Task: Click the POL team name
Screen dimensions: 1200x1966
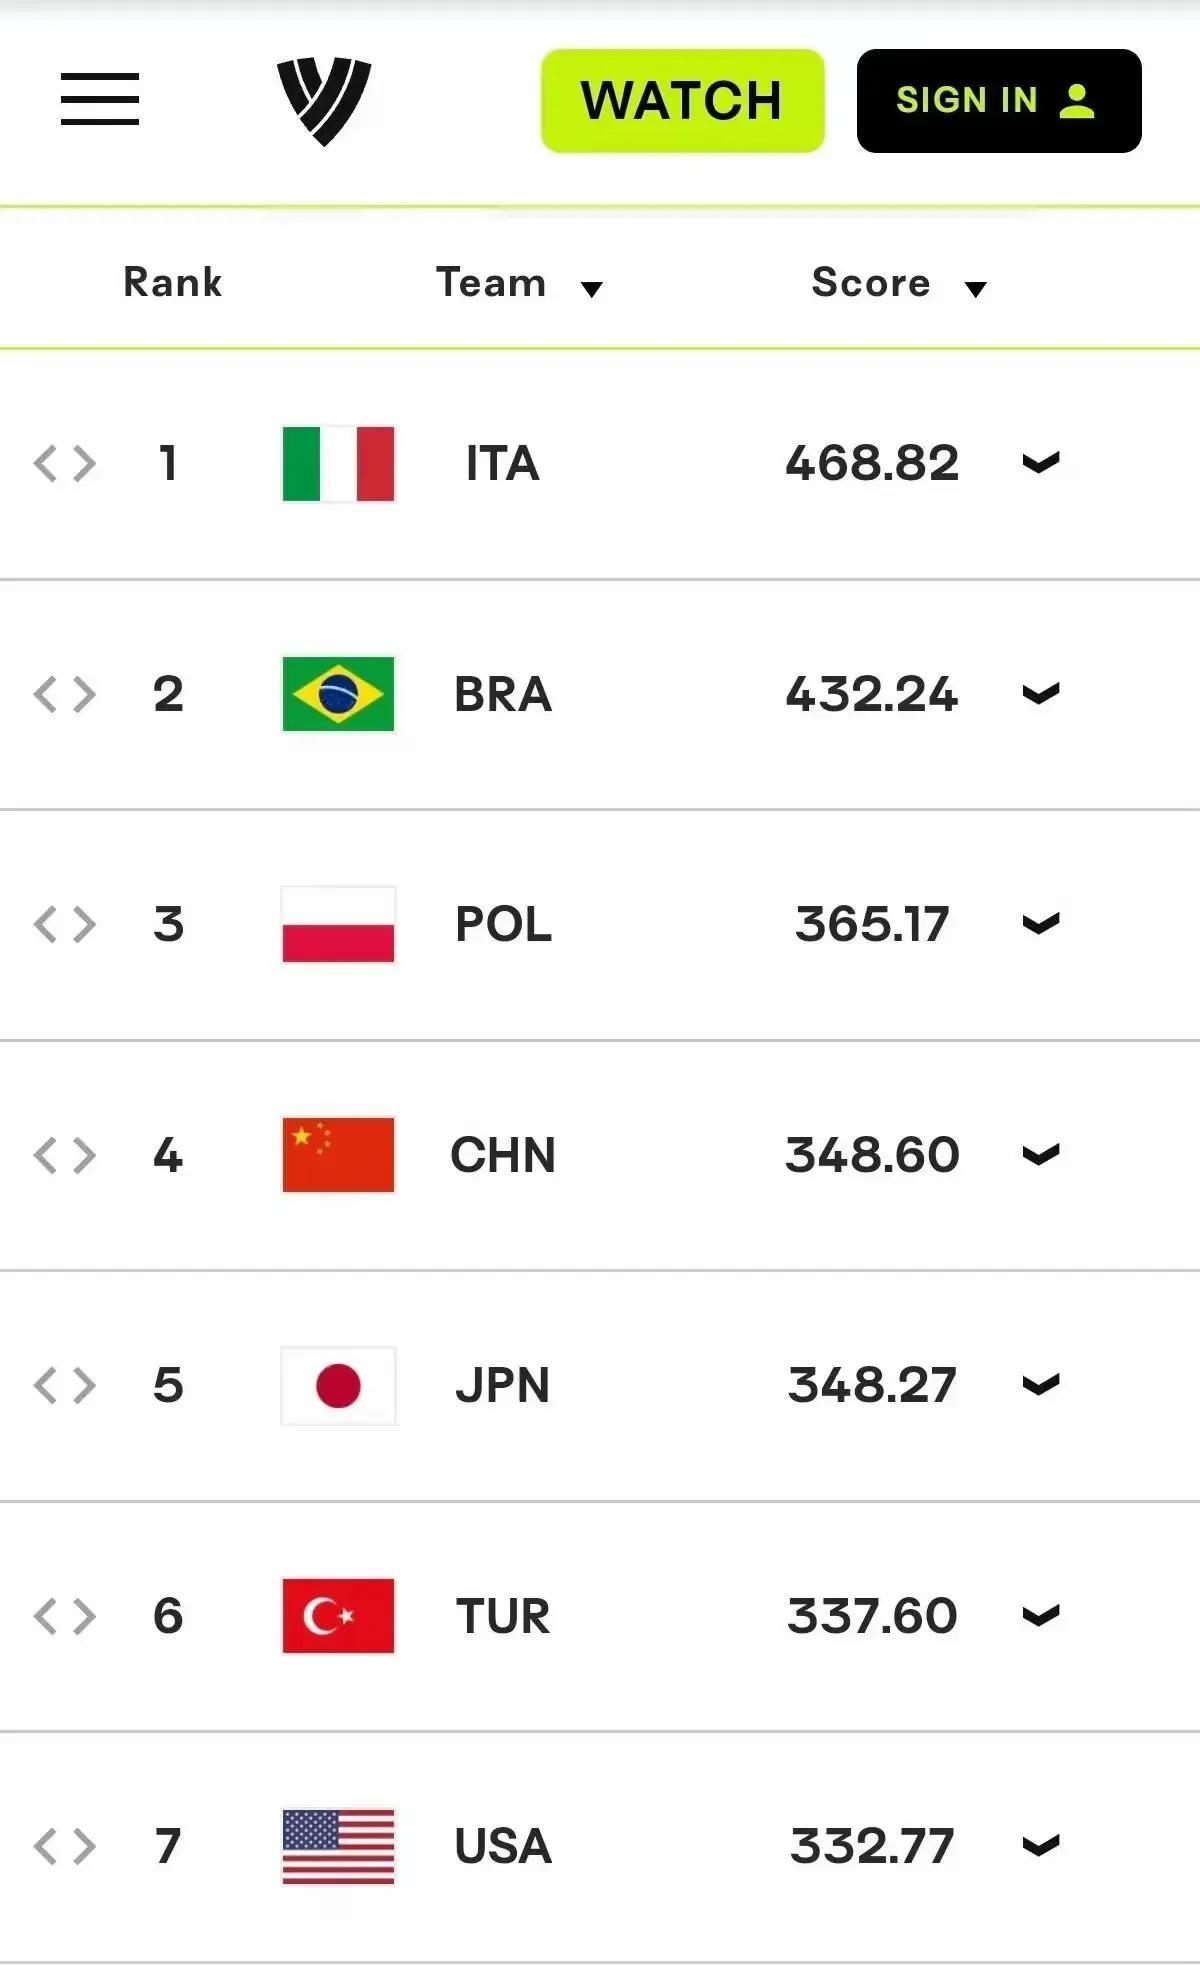Action: click(x=503, y=925)
